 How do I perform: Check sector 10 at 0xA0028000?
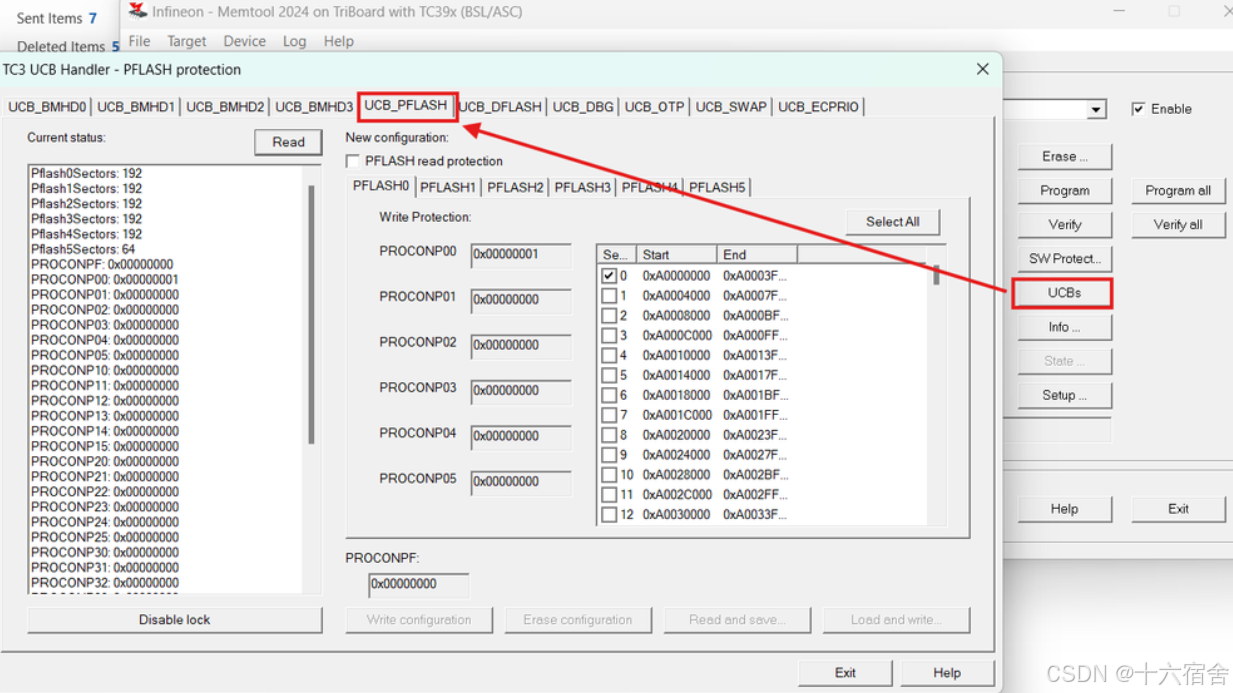point(609,475)
